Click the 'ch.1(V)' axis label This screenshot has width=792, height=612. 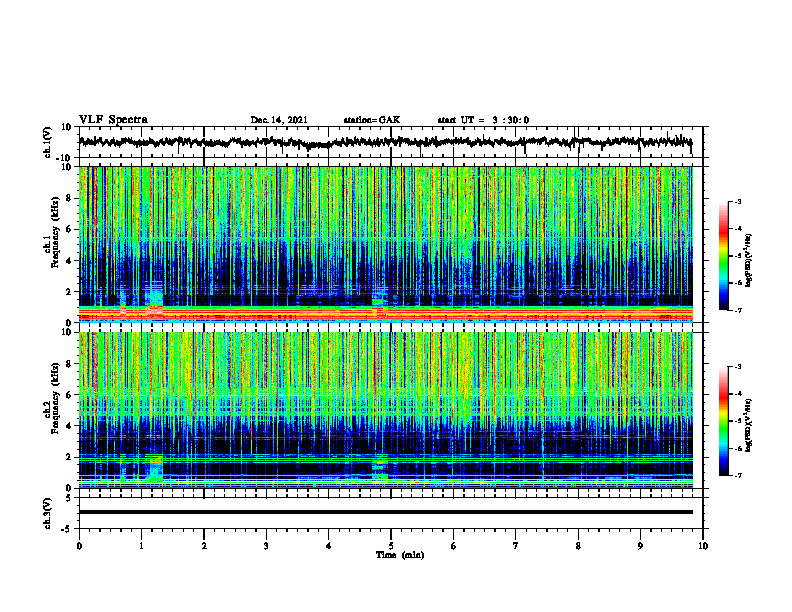(48, 142)
